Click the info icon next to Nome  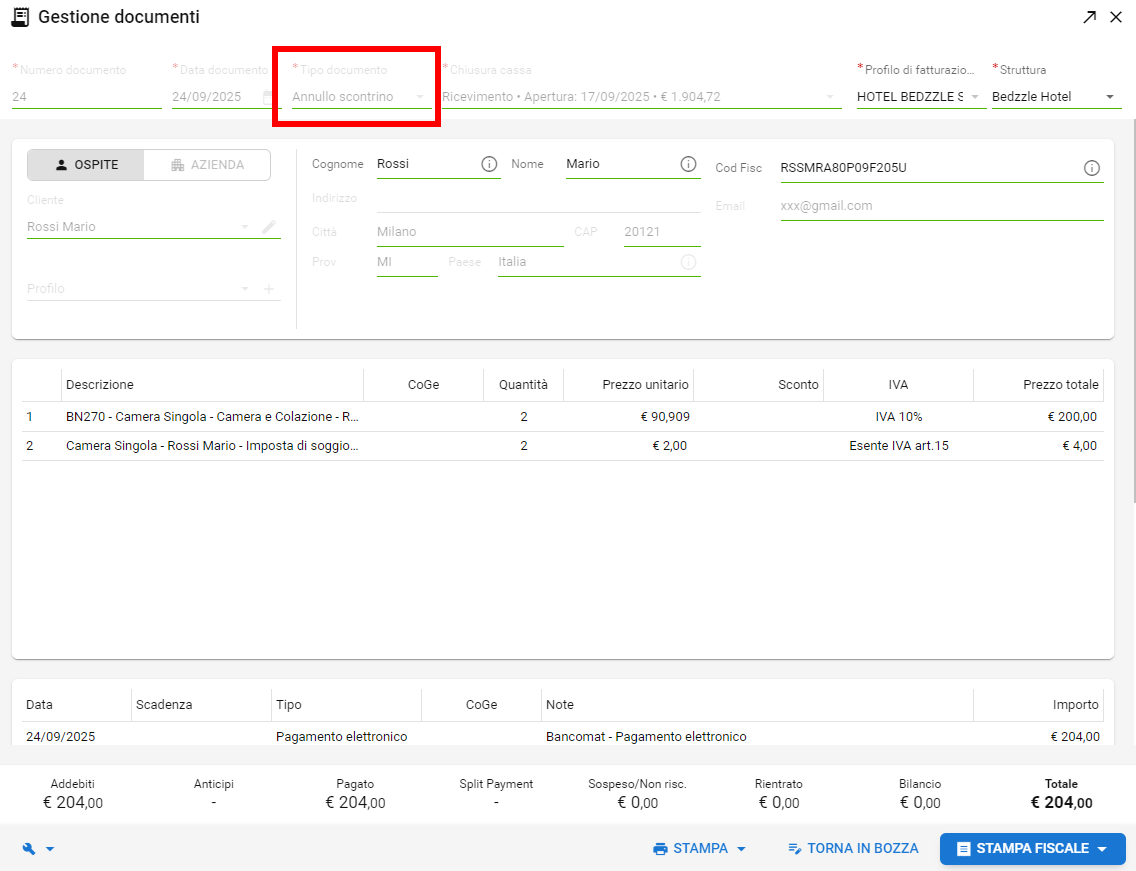pyautogui.click(x=688, y=164)
